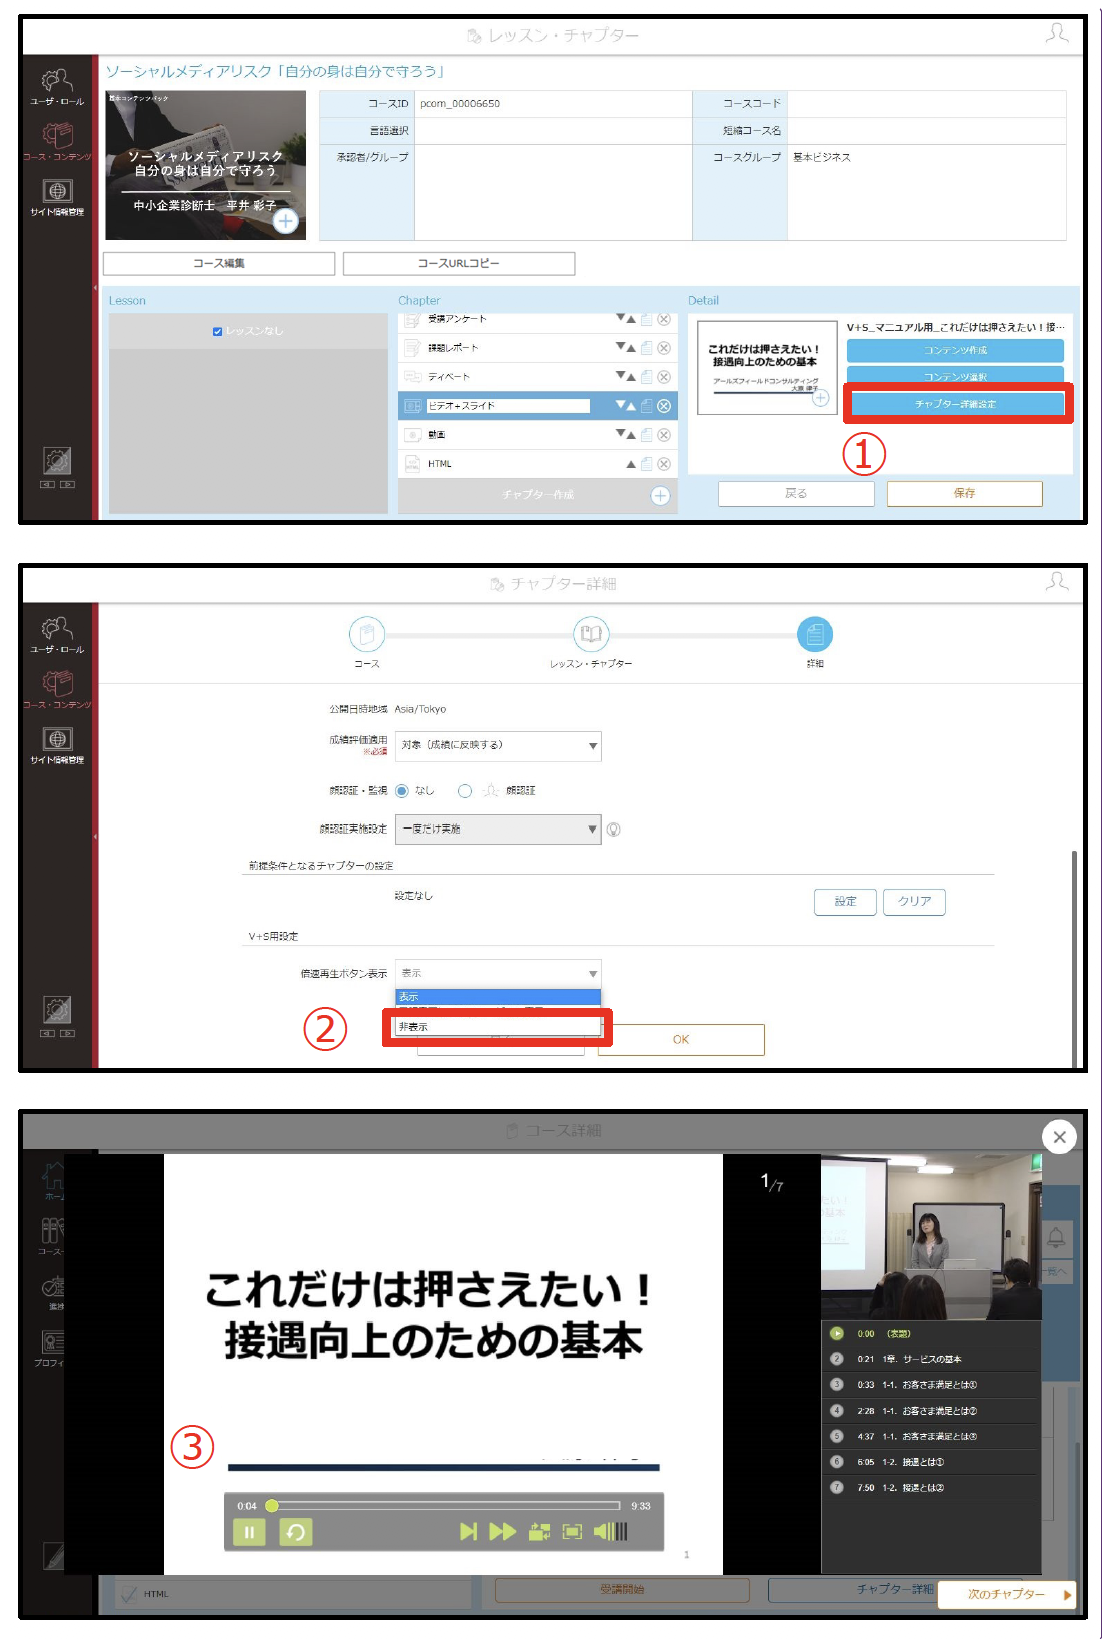Click the presenter video thumbnail

(x=931, y=1237)
